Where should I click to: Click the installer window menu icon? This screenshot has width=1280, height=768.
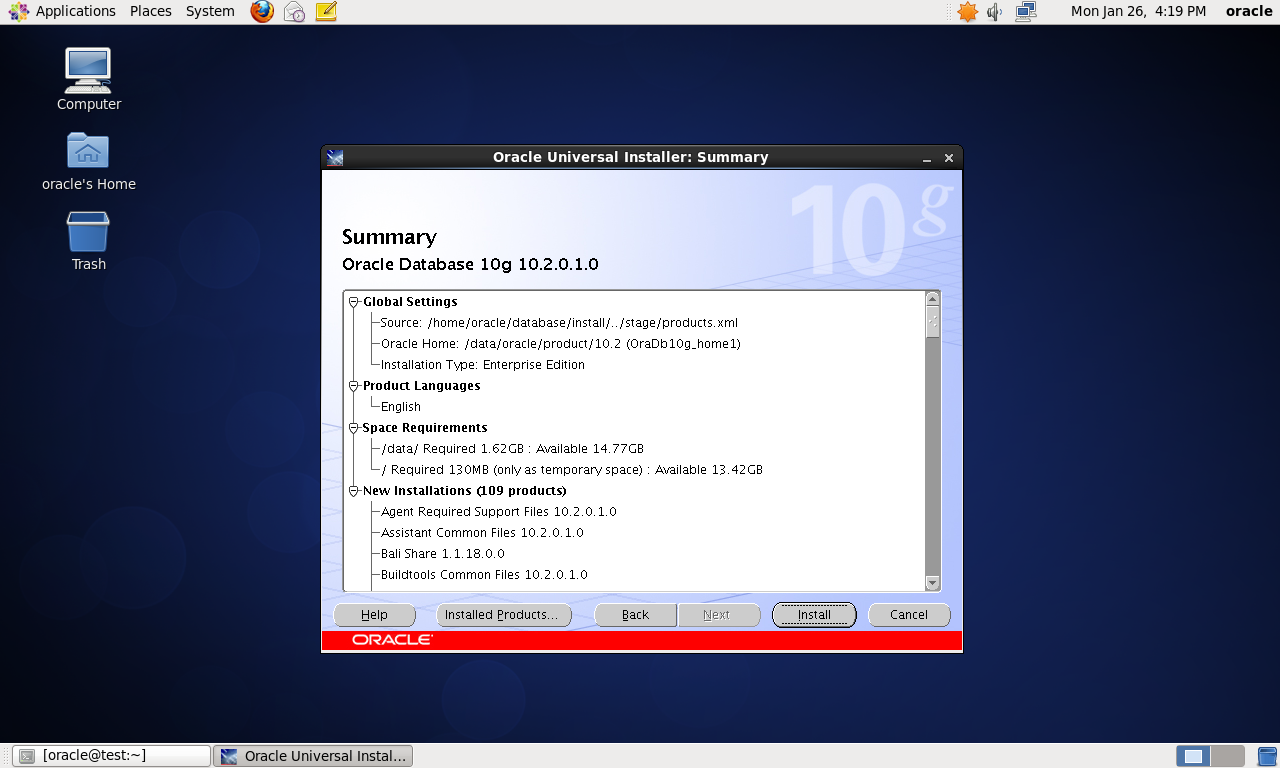[335, 157]
